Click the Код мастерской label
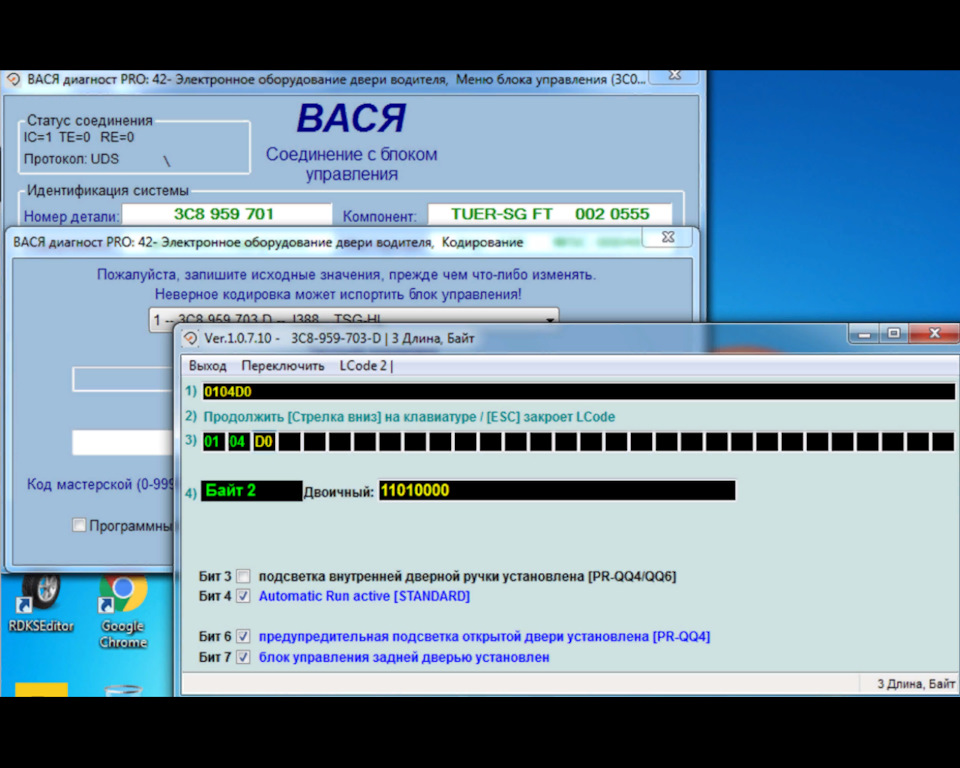 pyautogui.click(x=100, y=484)
